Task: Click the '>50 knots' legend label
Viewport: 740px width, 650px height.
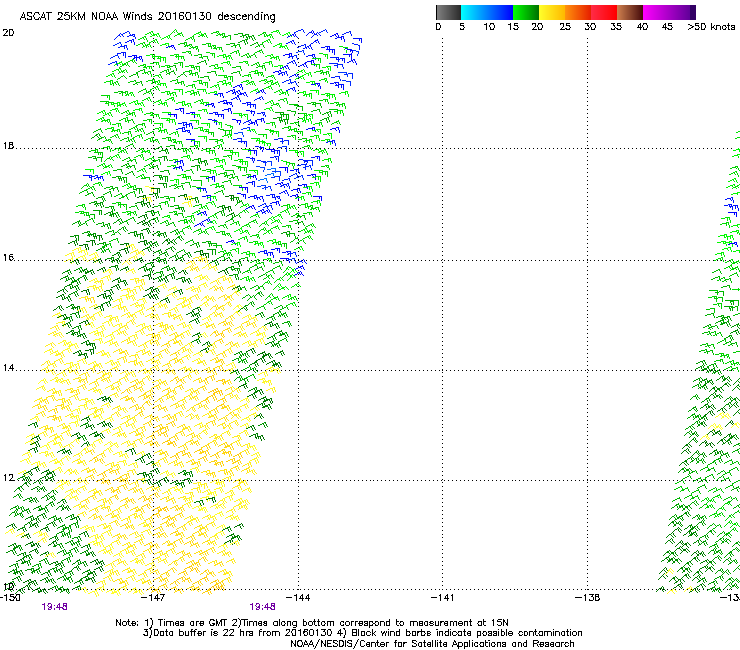Action: [711, 27]
